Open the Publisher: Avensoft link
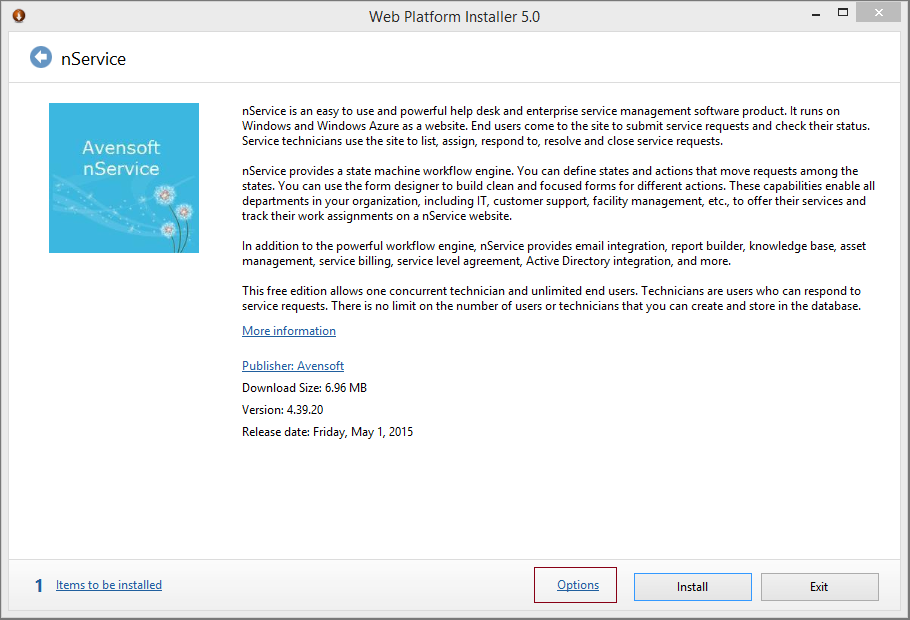The image size is (910, 620). 292,366
